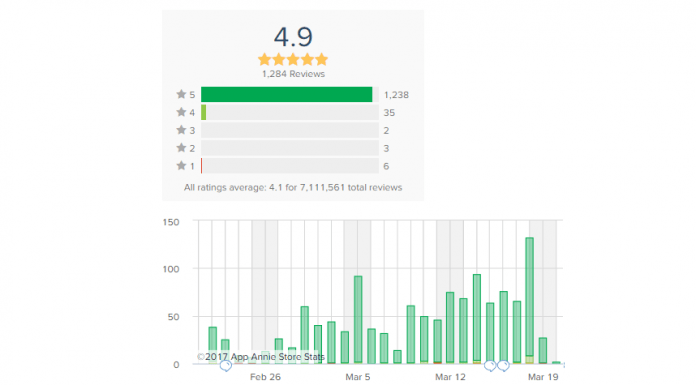Open the first comment bubble after Mar 12
Image resolution: width=696 pixels, height=385 pixels.
tap(490, 365)
